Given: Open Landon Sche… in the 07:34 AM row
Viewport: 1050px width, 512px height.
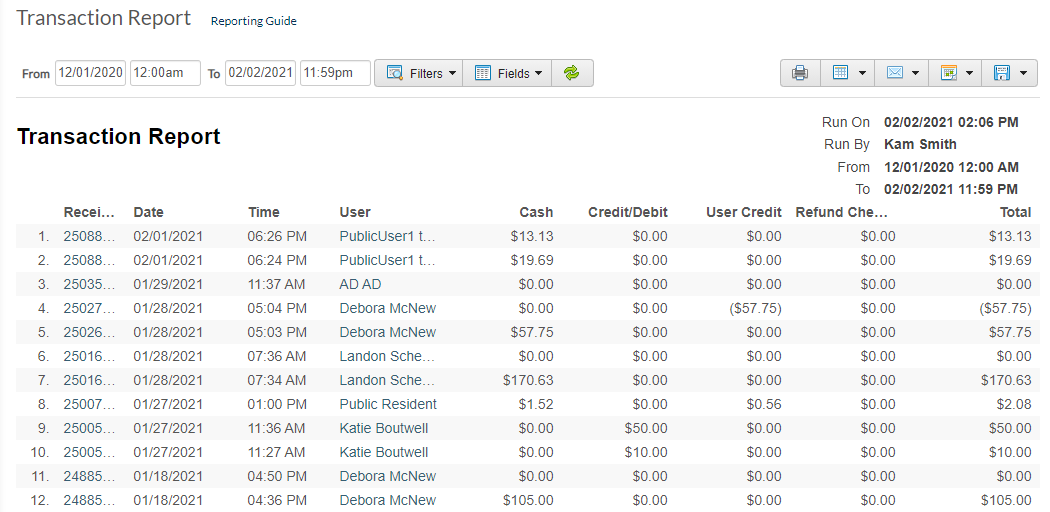Looking at the screenshot, I should pyautogui.click(x=388, y=381).
